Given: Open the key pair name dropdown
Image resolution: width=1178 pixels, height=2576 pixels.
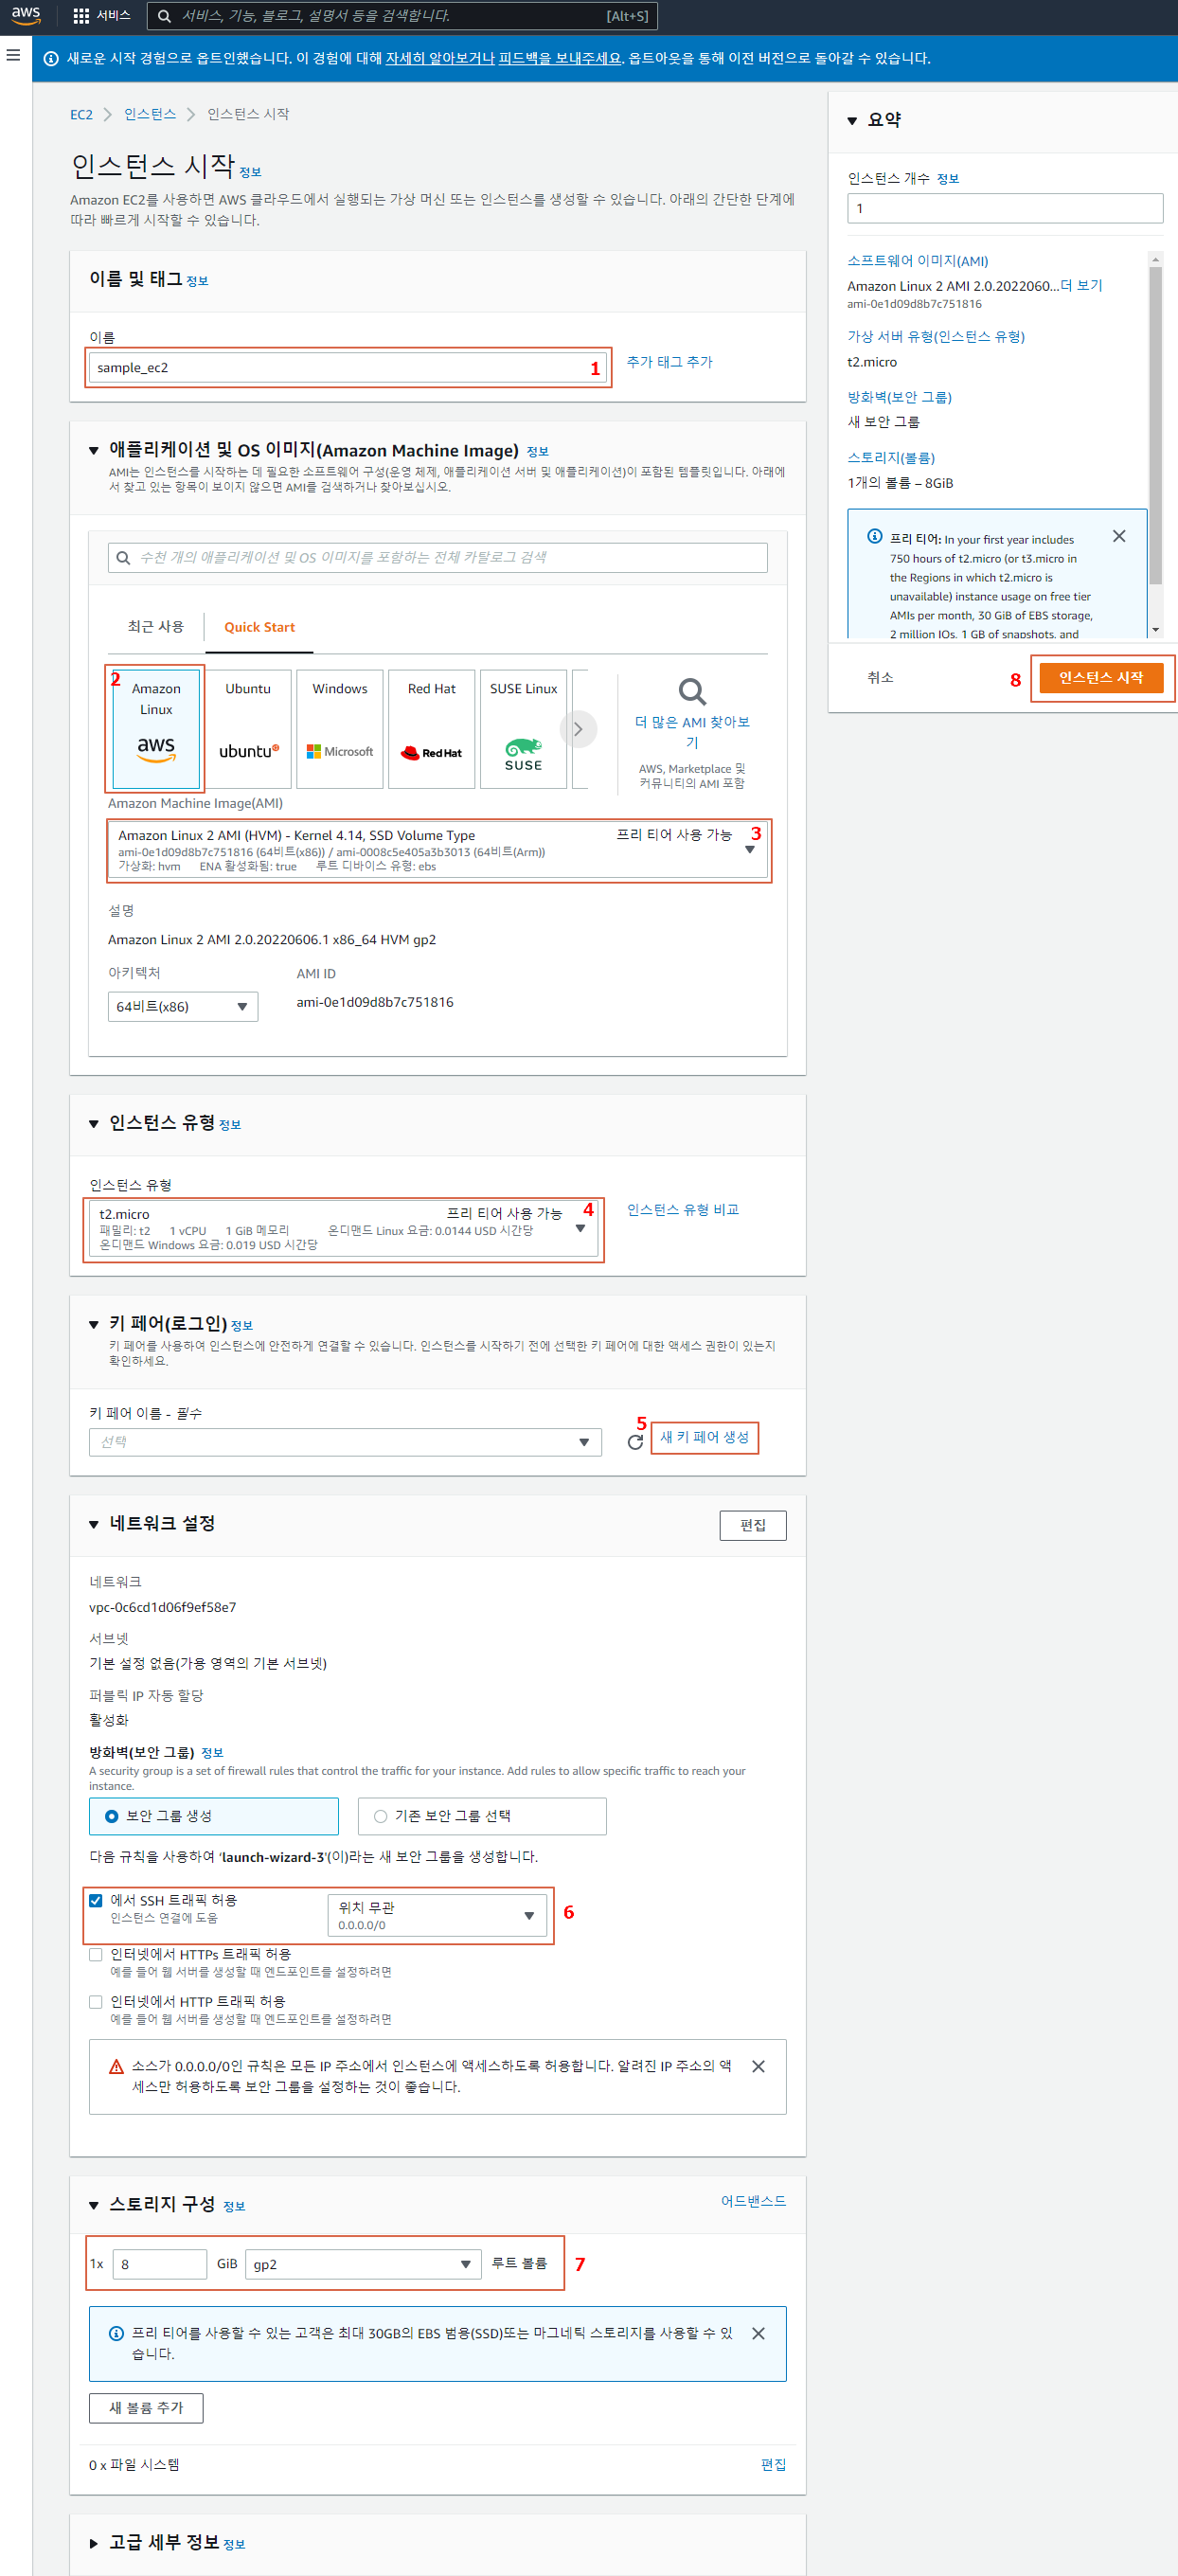Looking at the screenshot, I should pos(345,1442).
